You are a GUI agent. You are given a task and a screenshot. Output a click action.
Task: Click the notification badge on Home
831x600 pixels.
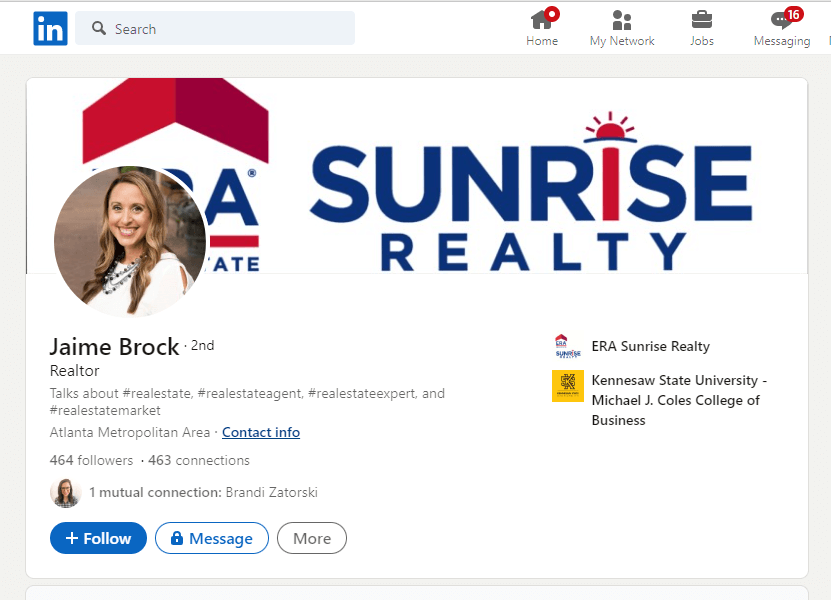click(x=552, y=13)
